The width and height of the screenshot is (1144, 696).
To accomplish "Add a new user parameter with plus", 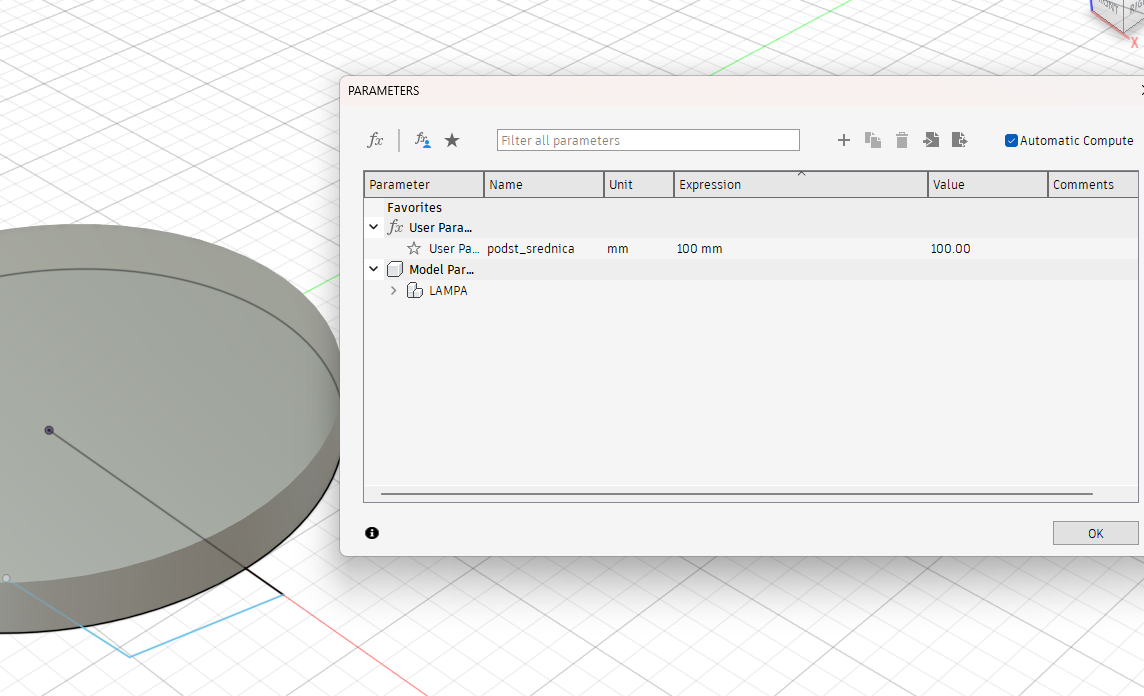I will 843,141.
